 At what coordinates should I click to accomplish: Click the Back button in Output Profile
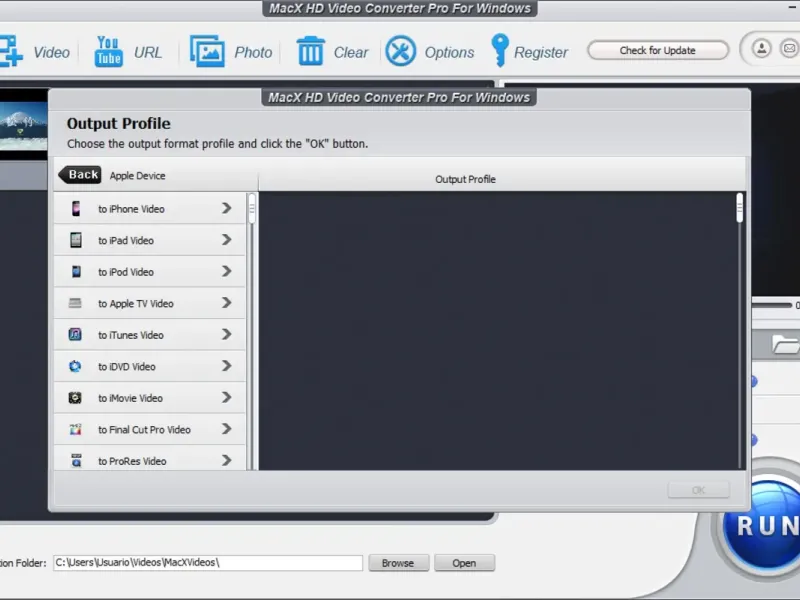point(80,174)
